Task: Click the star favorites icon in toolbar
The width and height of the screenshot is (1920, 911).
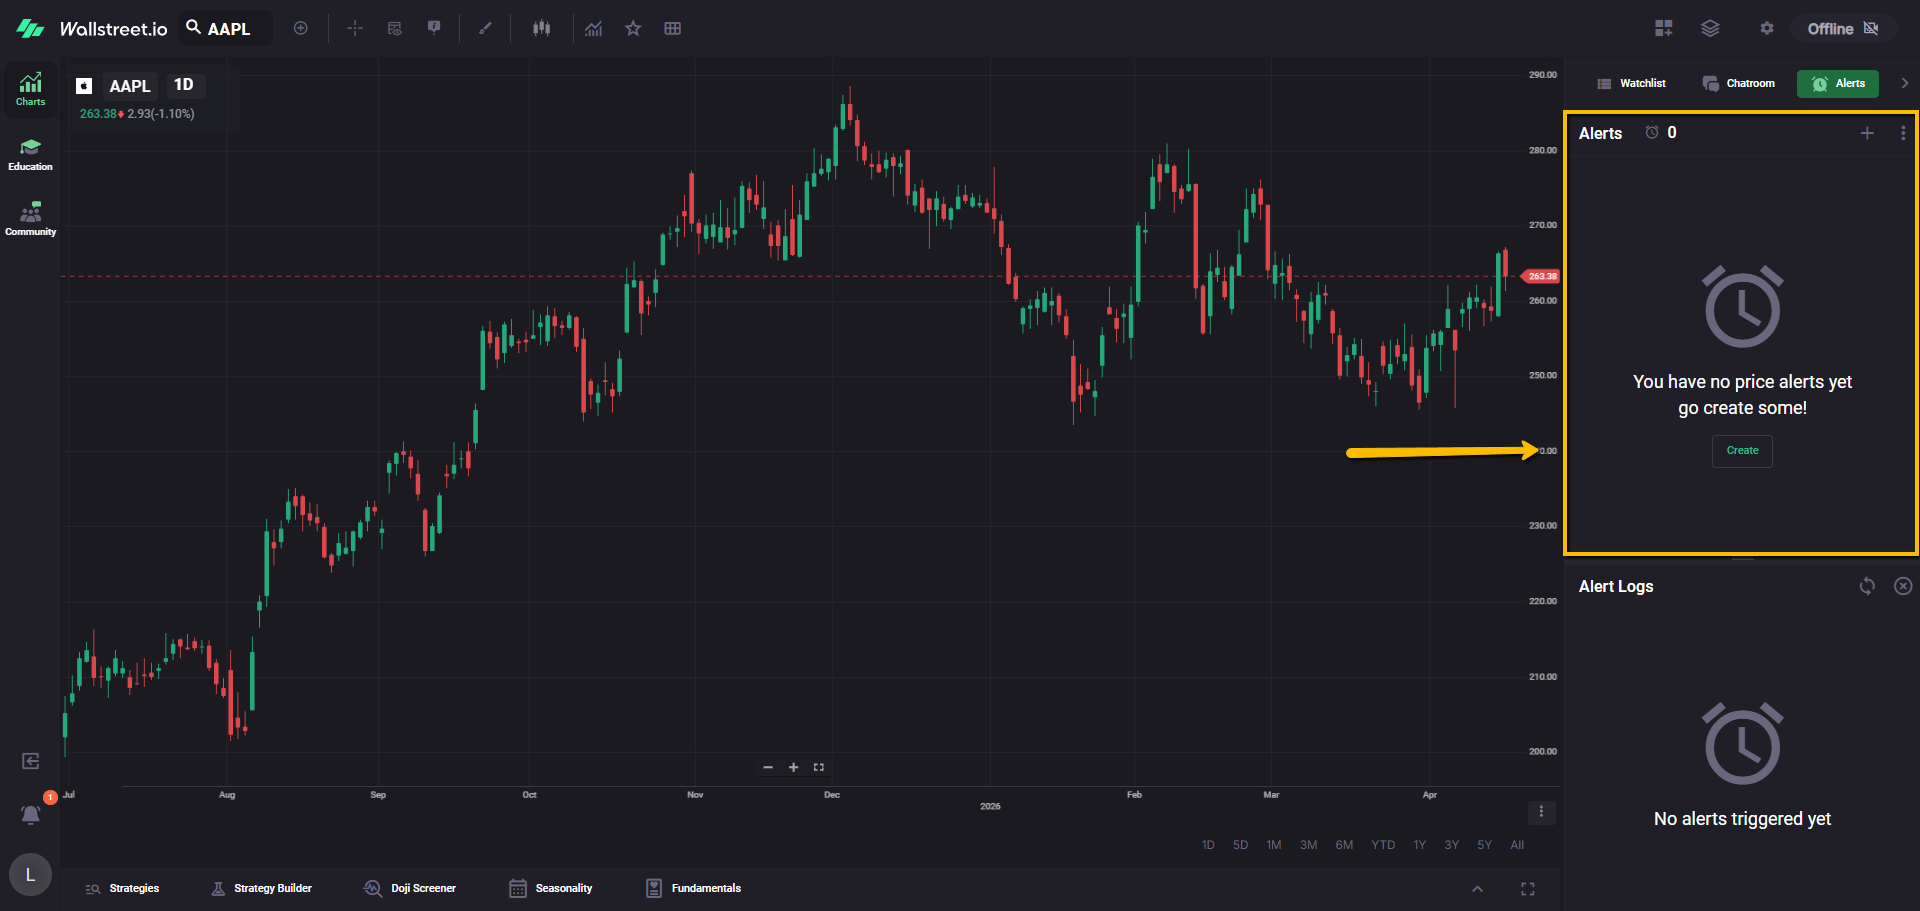Action: click(x=633, y=29)
